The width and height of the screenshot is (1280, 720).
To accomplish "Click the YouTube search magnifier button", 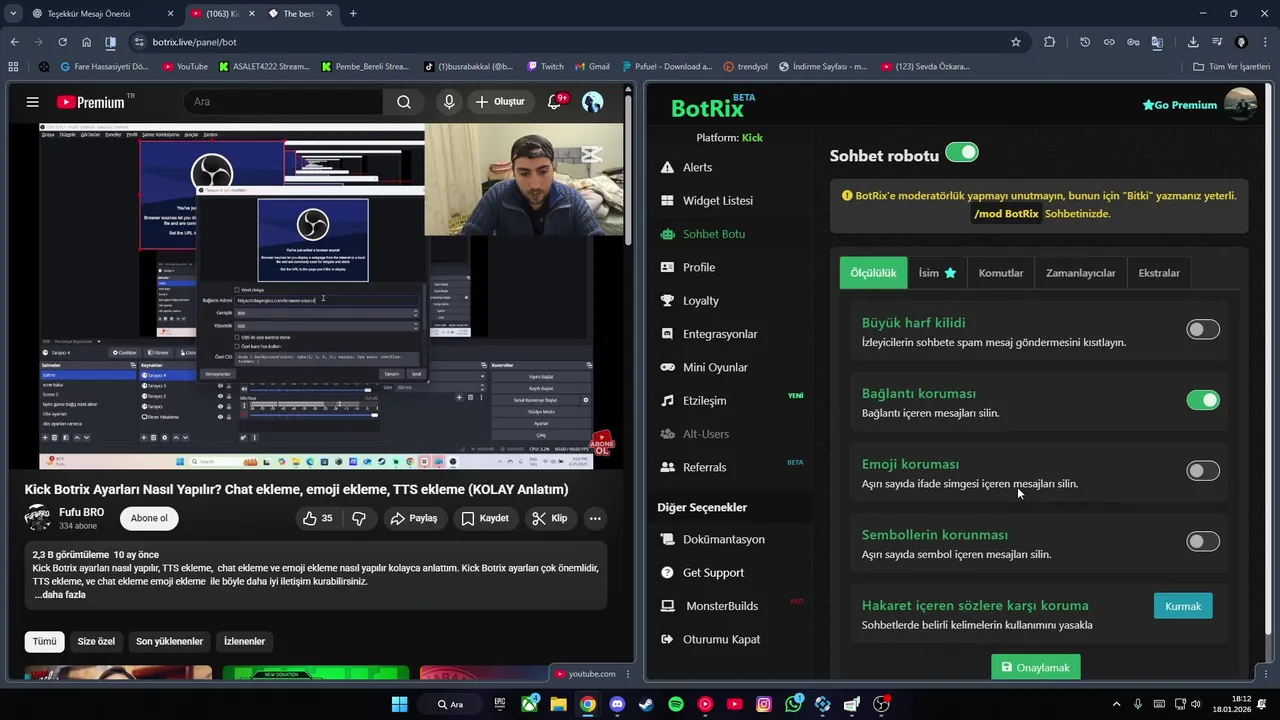I will [x=404, y=102].
